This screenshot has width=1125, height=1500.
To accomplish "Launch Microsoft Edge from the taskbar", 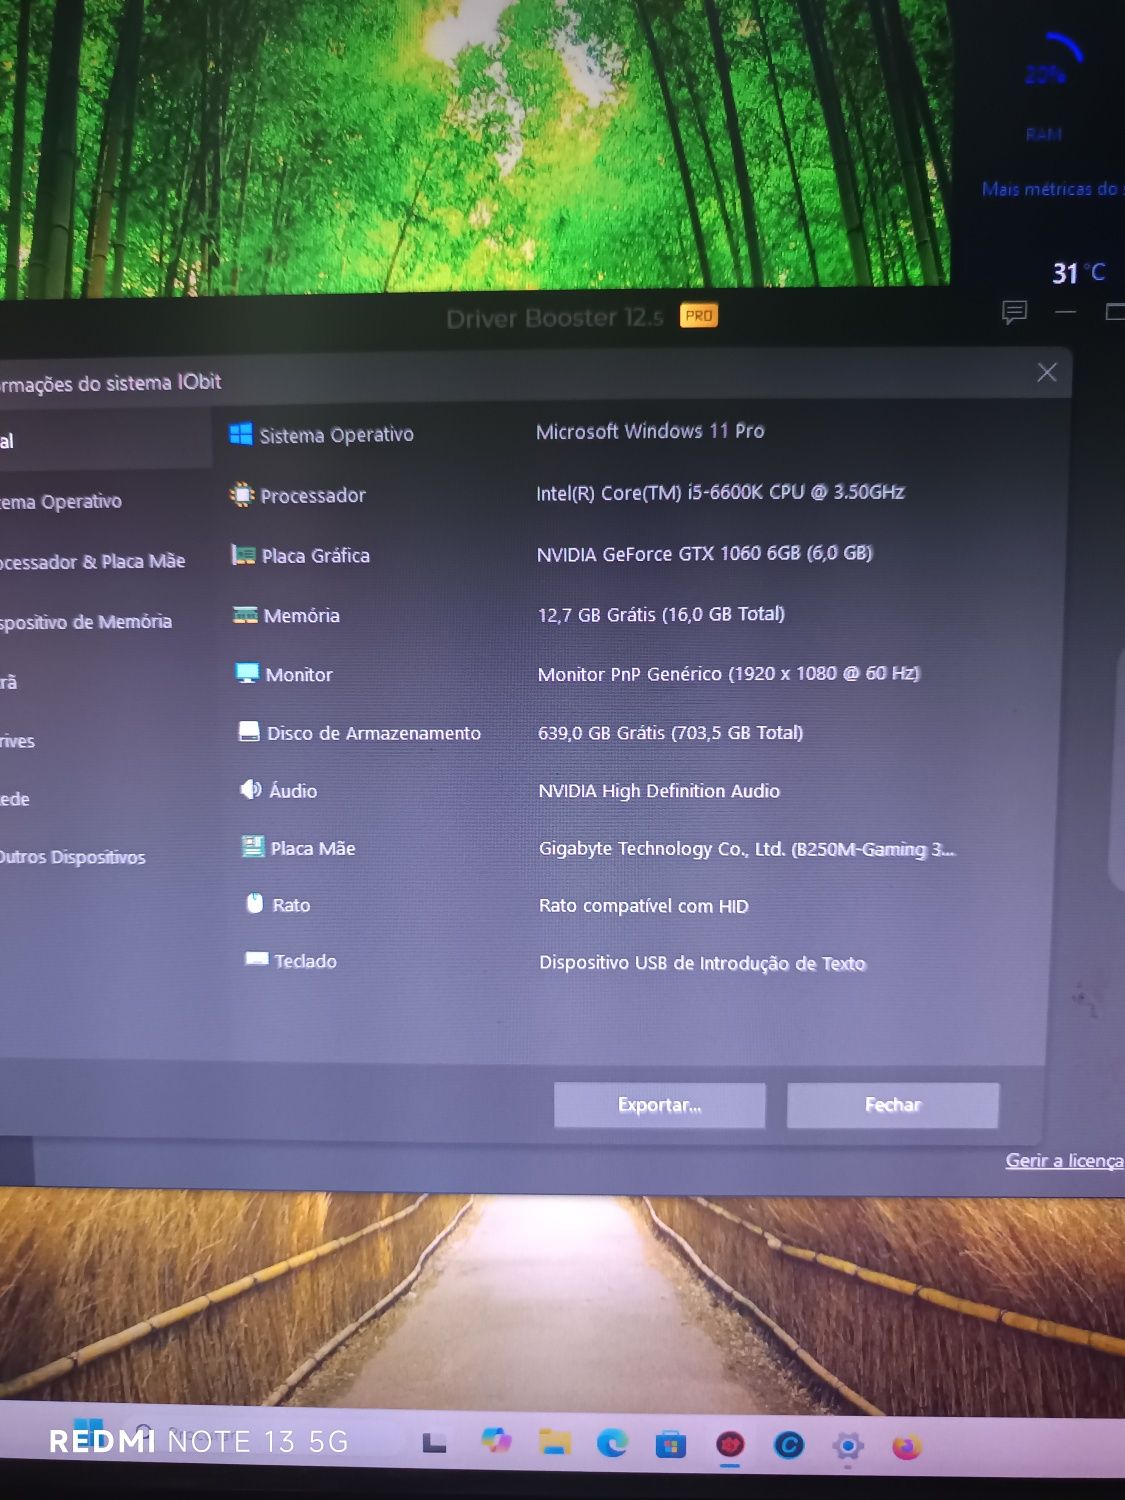I will [x=612, y=1442].
